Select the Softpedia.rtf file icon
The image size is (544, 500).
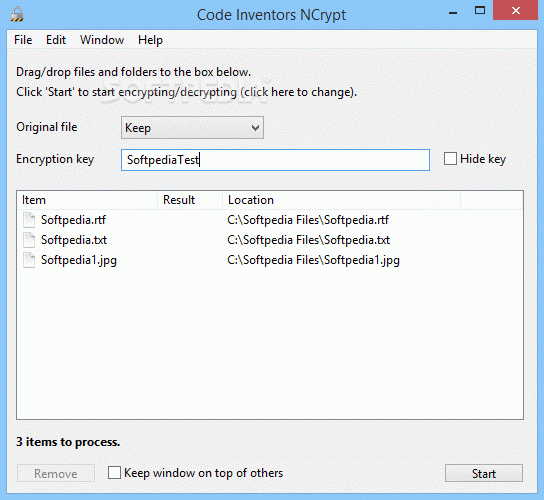pyautogui.click(x=29, y=220)
